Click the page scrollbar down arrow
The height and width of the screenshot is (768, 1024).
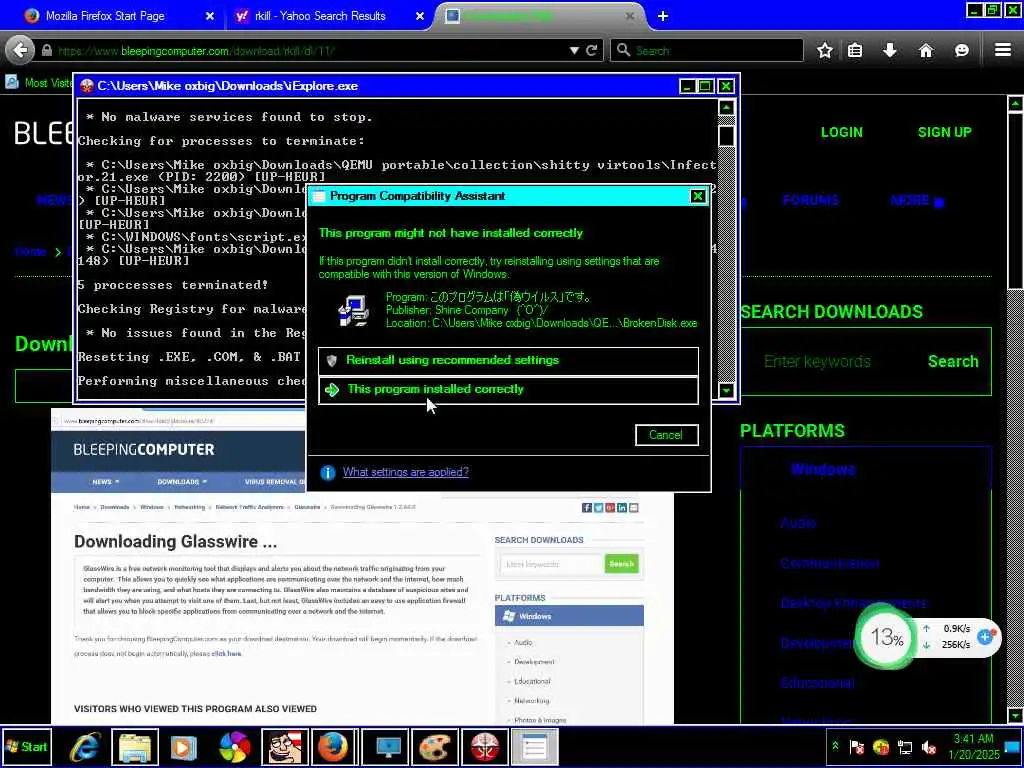tap(1016, 715)
